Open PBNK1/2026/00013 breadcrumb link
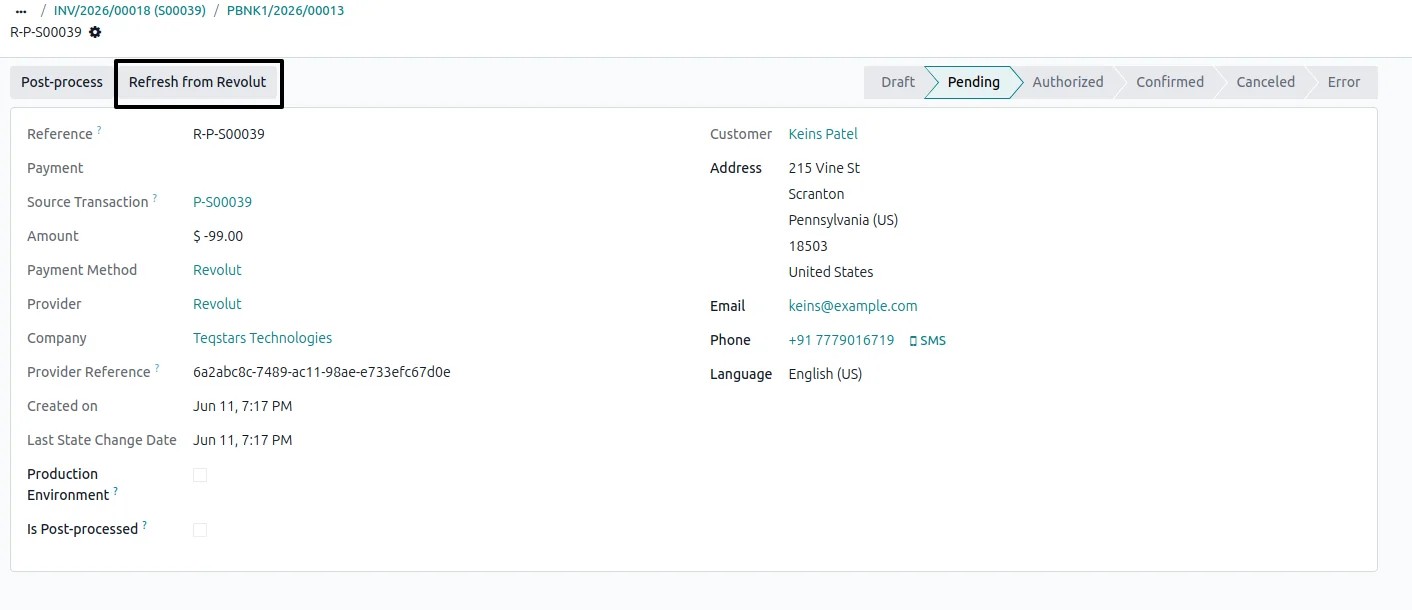The height and width of the screenshot is (610, 1412). tap(286, 10)
